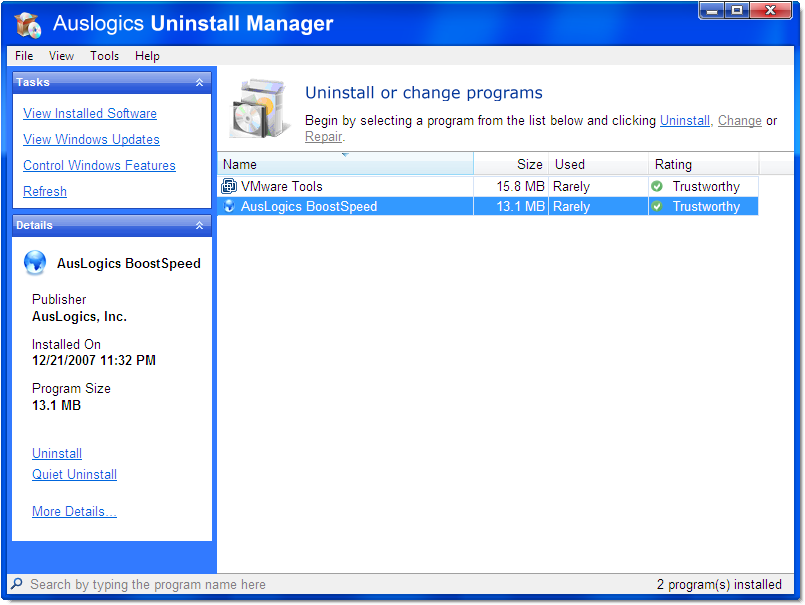Close the Uninstall Manager window
805x605 pixels.
[x=771, y=10]
